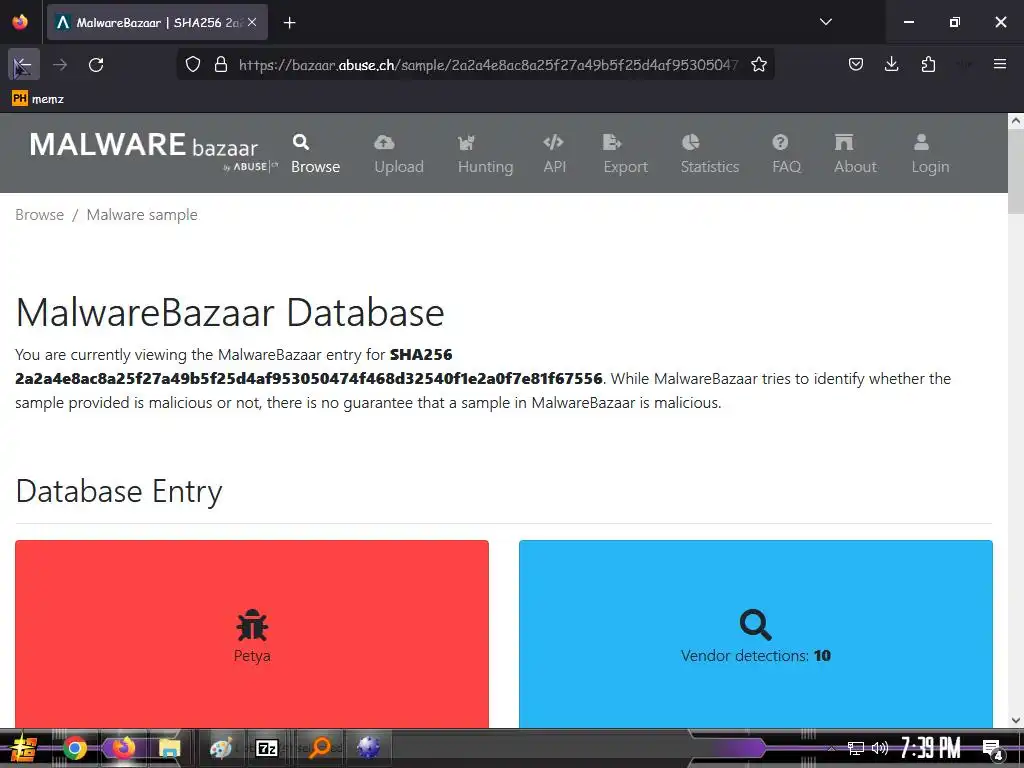The image size is (1024, 768).
Task: Open the Upload menu item
Action: click(x=398, y=154)
